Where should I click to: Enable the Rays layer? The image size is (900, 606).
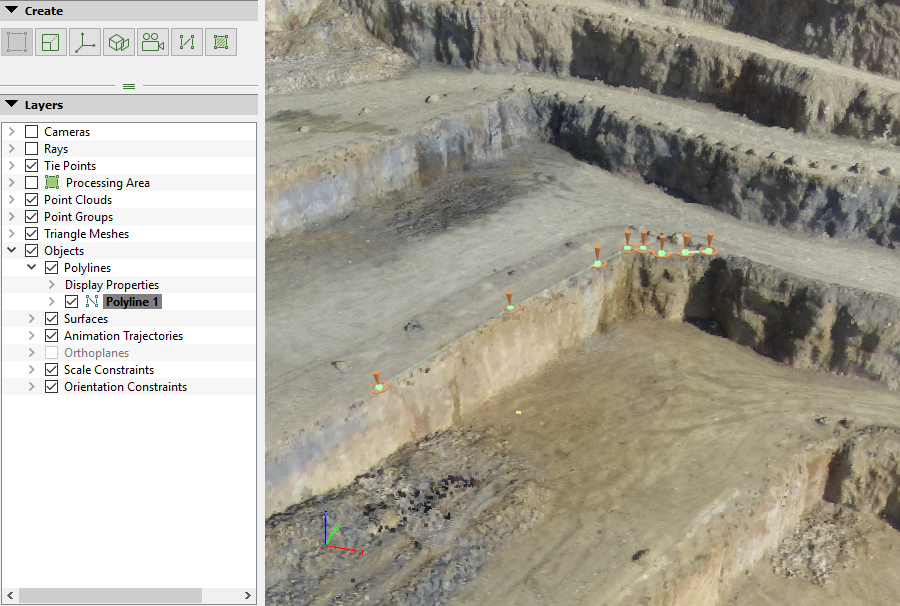[x=31, y=148]
